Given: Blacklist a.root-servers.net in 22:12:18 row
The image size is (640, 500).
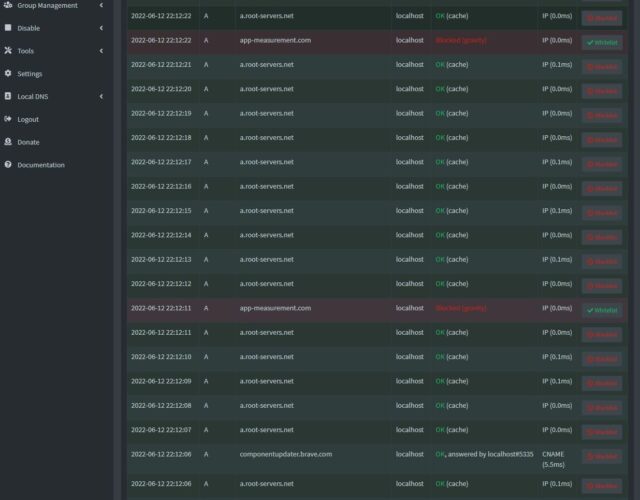Looking at the screenshot, I should click(x=602, y=140).
